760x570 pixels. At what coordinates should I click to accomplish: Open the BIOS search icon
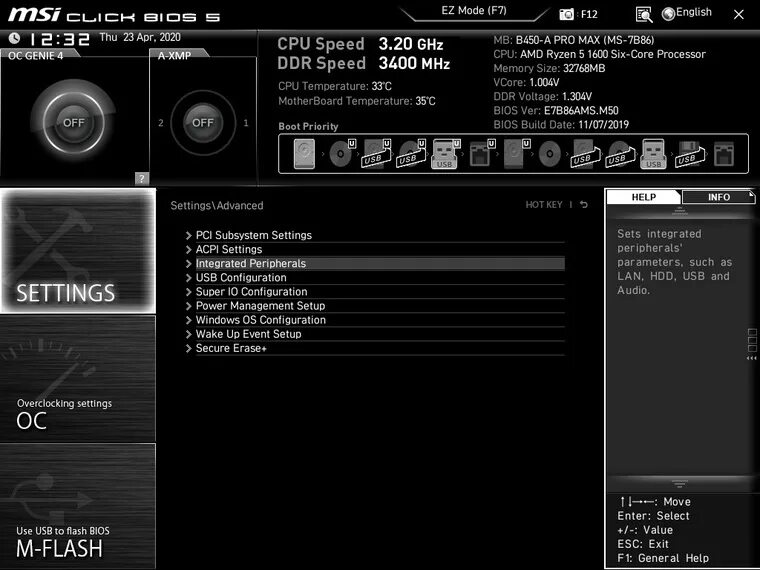[644, 15]
